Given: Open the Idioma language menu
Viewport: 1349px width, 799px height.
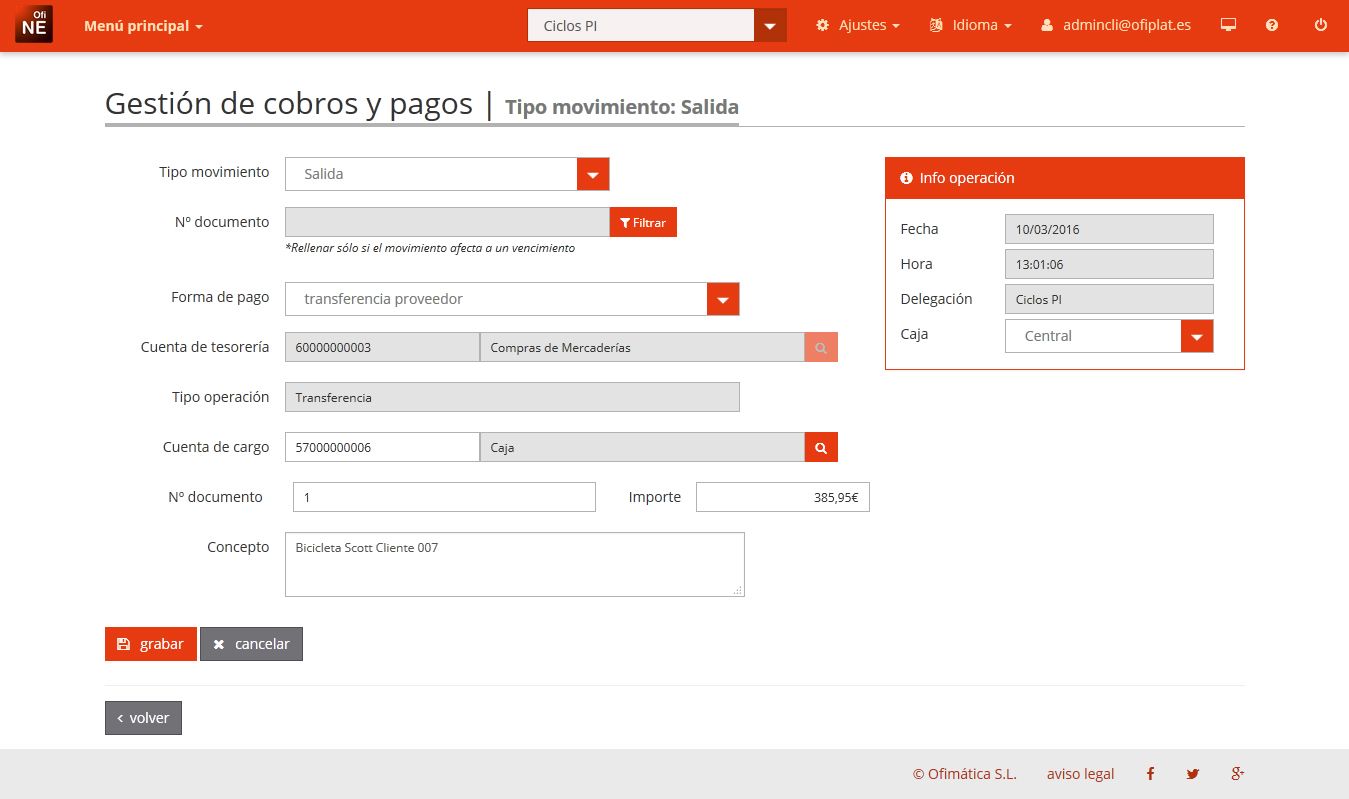Looking at the screenshot, I should pos(971,25).
